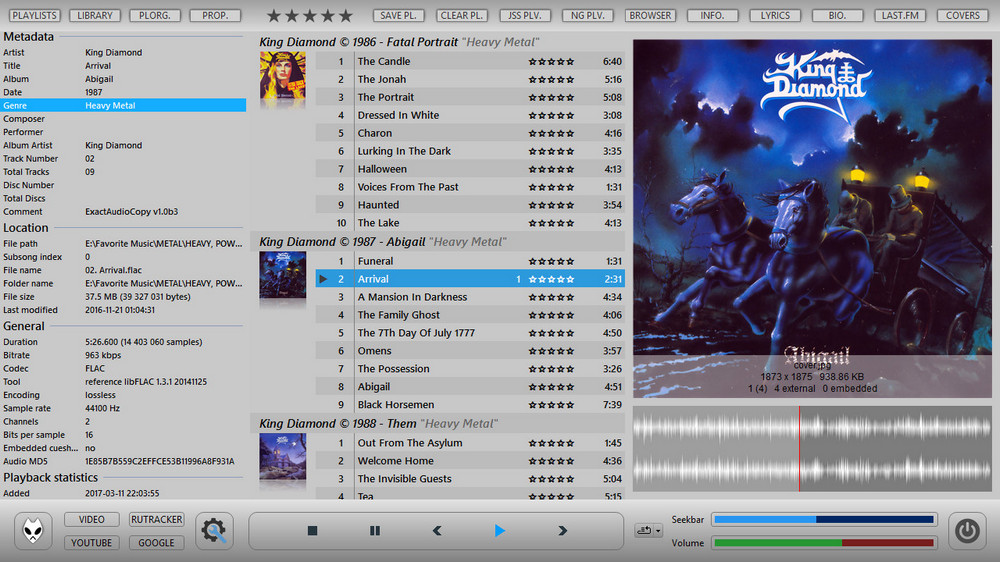Collapse the King Diamond 1986 Fatal Portrait group
The image size is (1000, 562).
pyautogui.click(x=400, y=42)
